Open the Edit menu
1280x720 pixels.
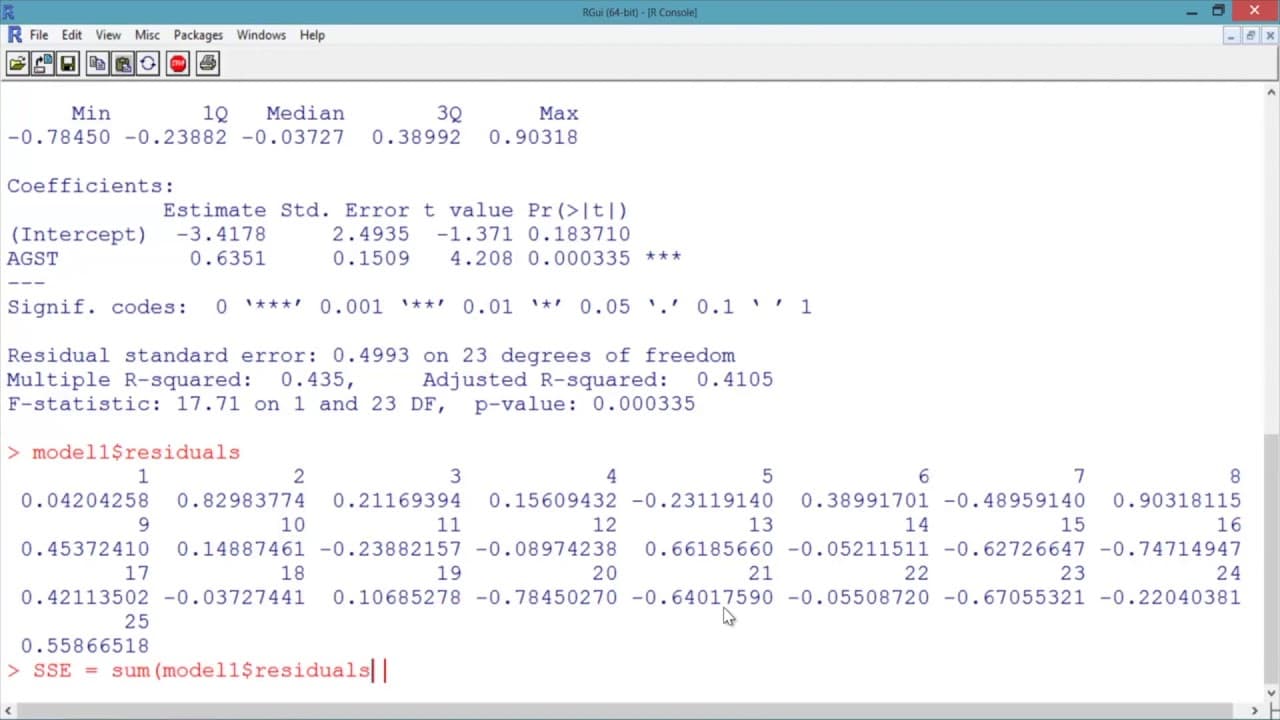72,35
